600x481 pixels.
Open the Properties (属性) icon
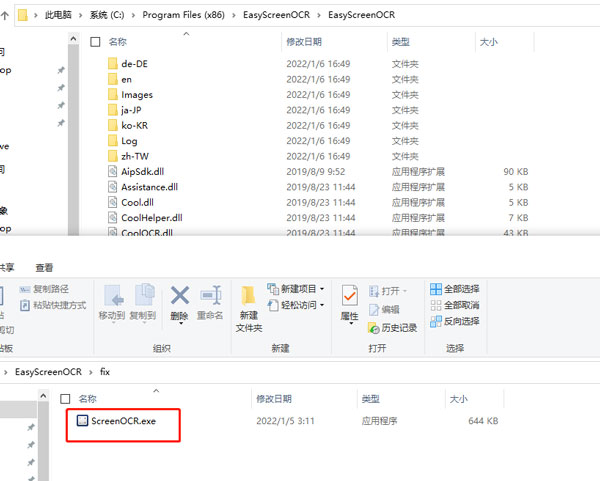pyautogui.click(x=349, y=296)
